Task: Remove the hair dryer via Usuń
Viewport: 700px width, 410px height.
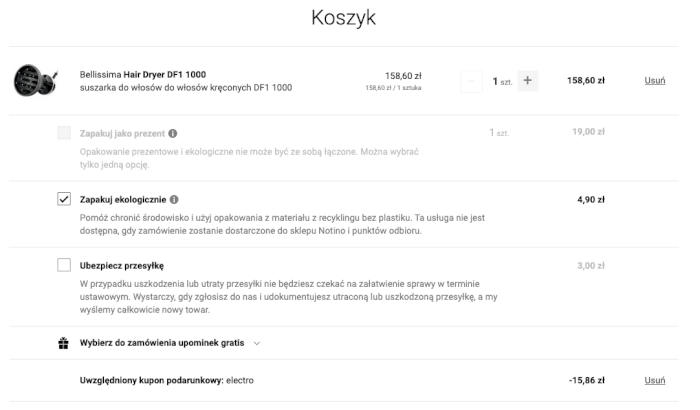Action: pyautogui.click(x=655, y=81)
